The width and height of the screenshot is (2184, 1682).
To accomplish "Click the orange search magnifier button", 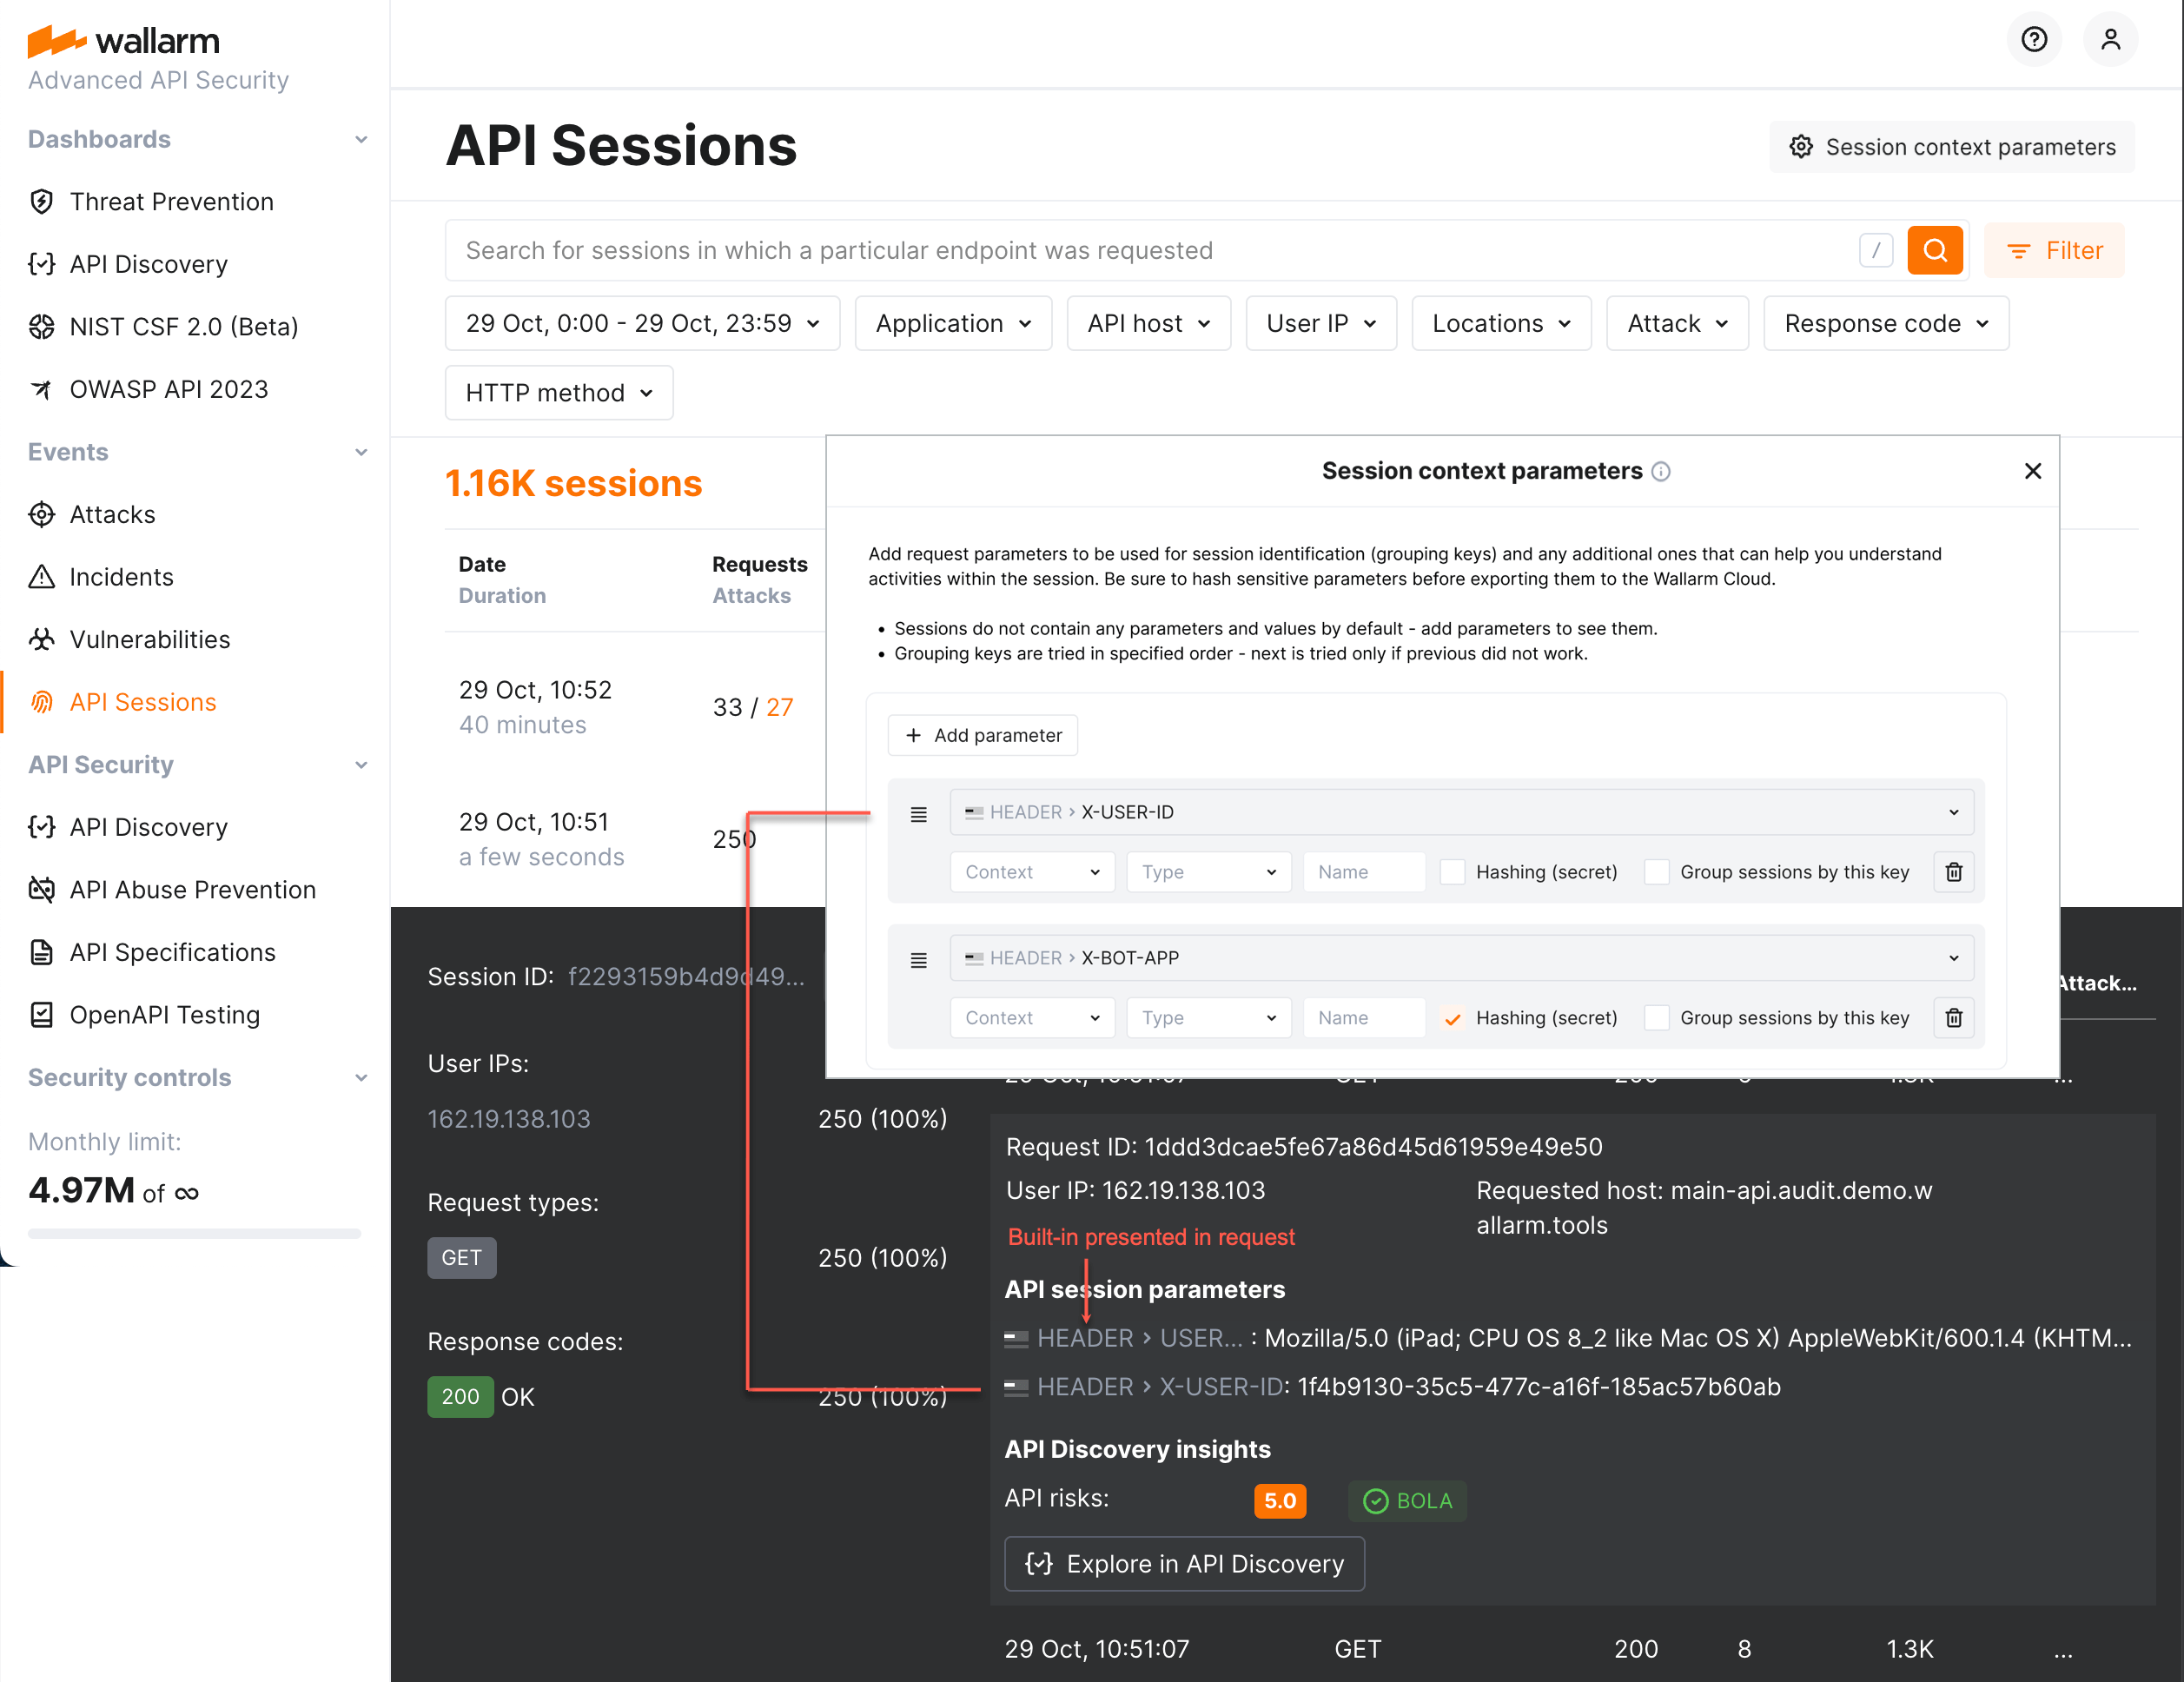I will pos(1934,250).
